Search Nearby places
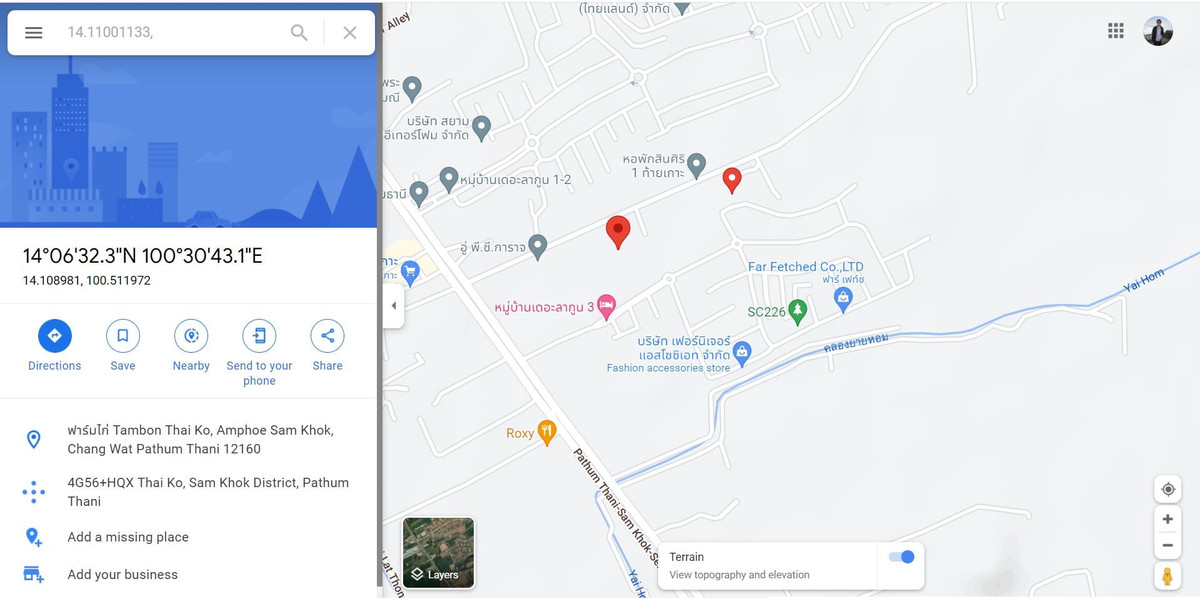The image size is (1200, 598). (x=191, y=335)
